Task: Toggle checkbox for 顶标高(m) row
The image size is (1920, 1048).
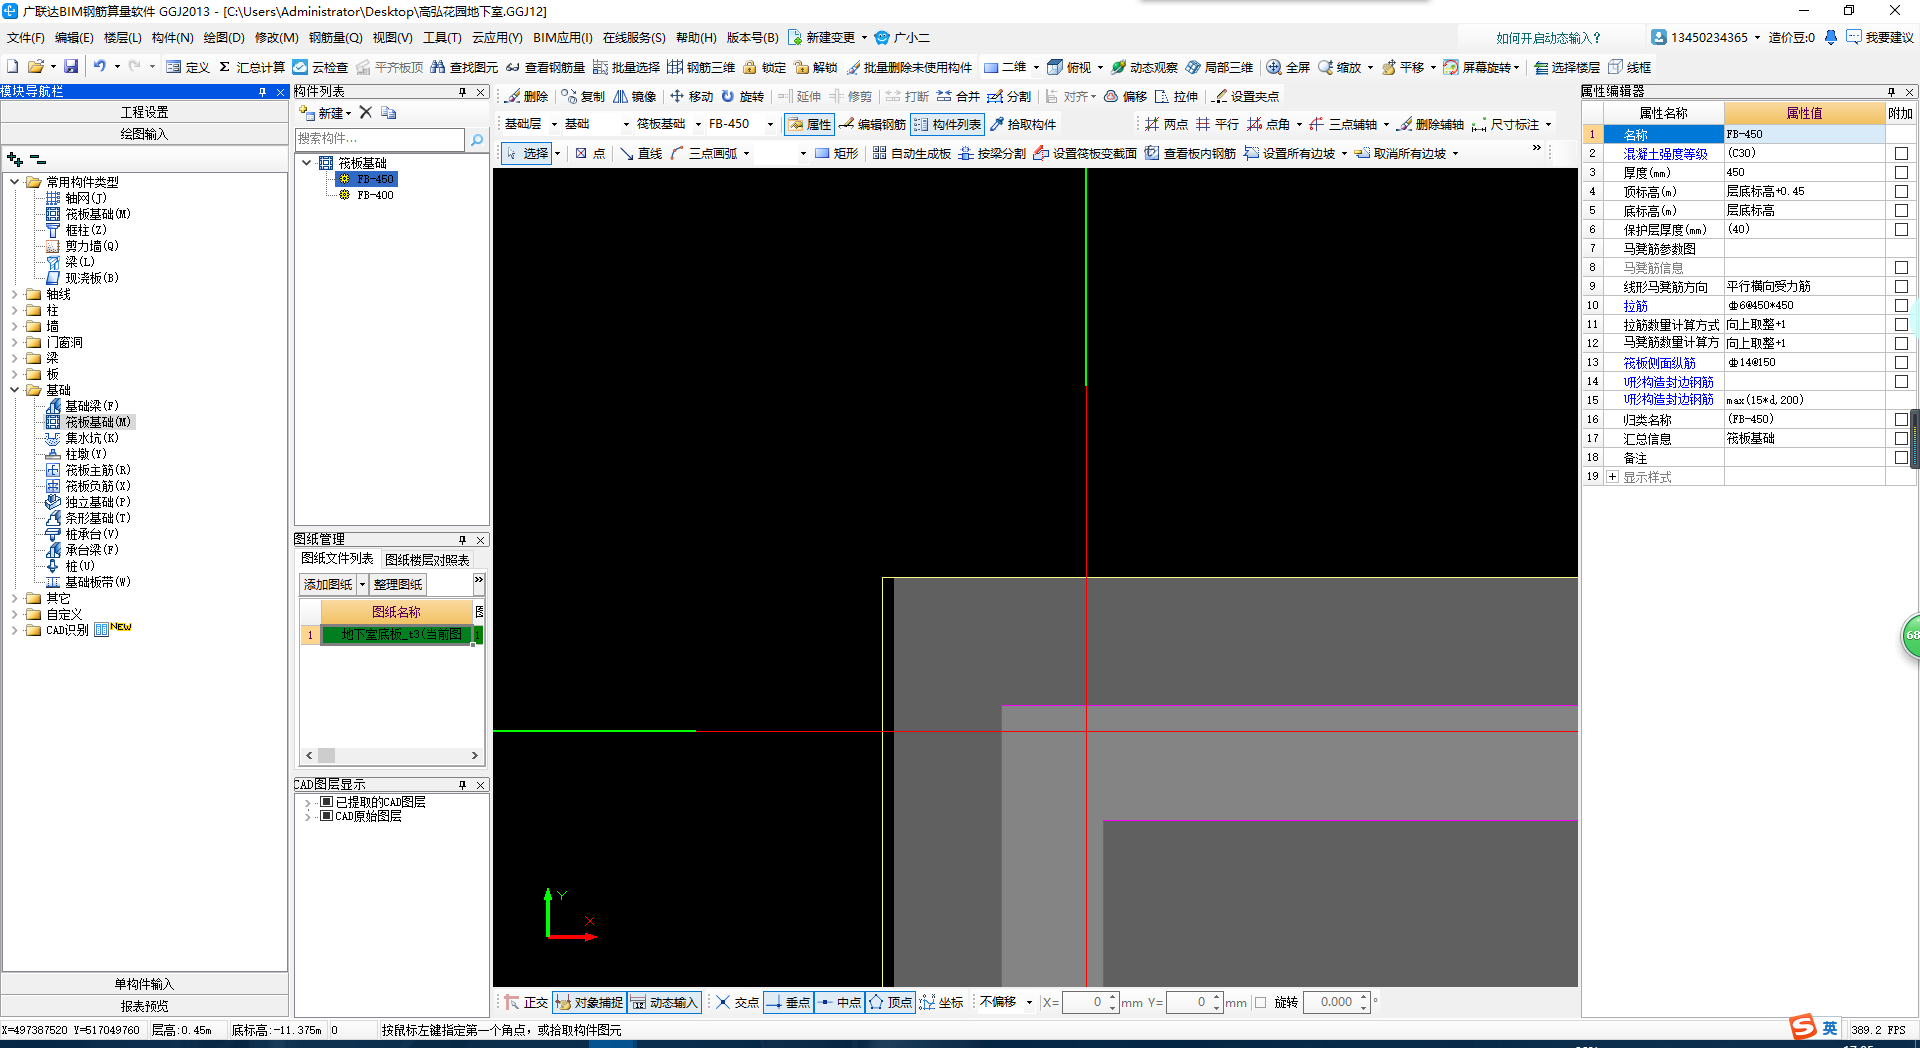Action: (1901, 192)
